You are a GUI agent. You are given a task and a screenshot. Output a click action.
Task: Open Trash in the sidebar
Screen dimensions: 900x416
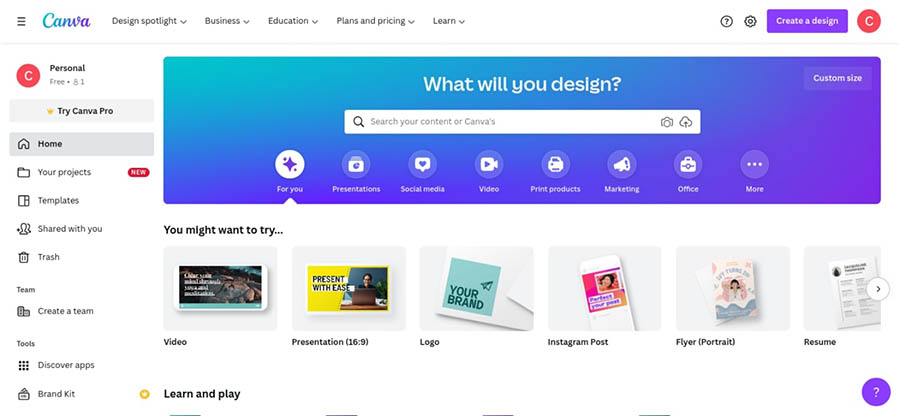tap(82, 257)
